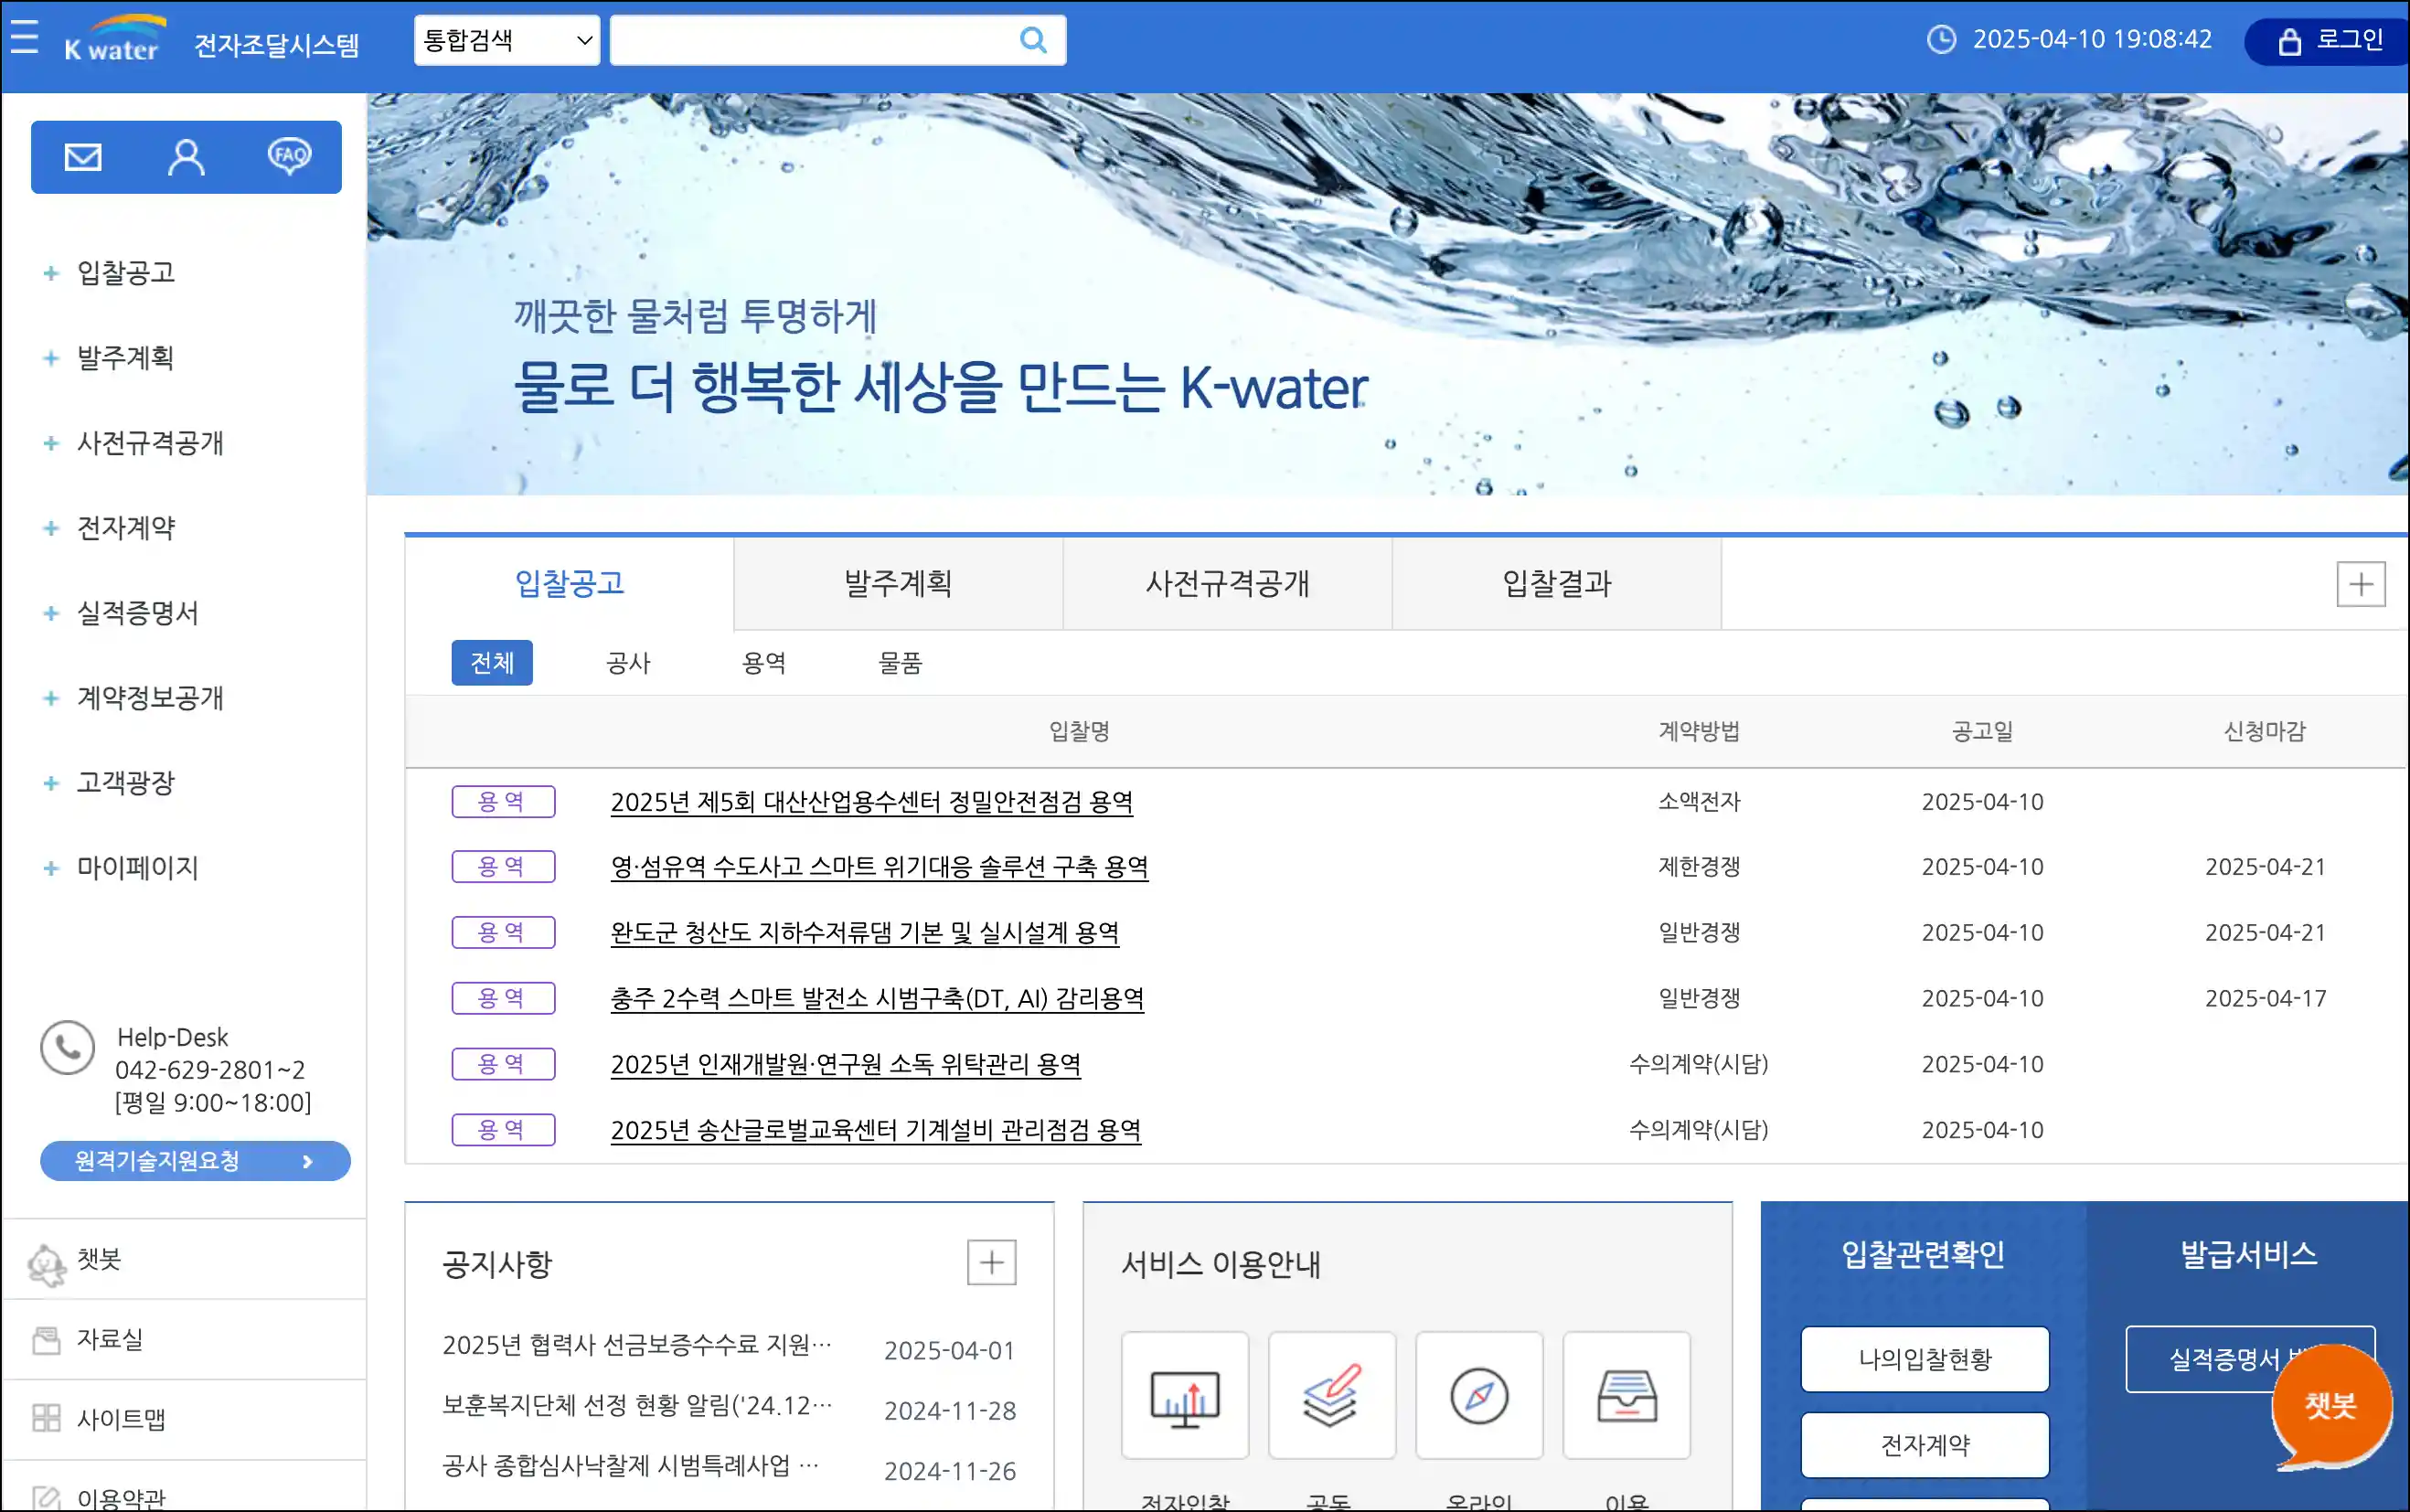
Task: Click 제한경쟁 contract method cell
Action: click(1699, 867)
